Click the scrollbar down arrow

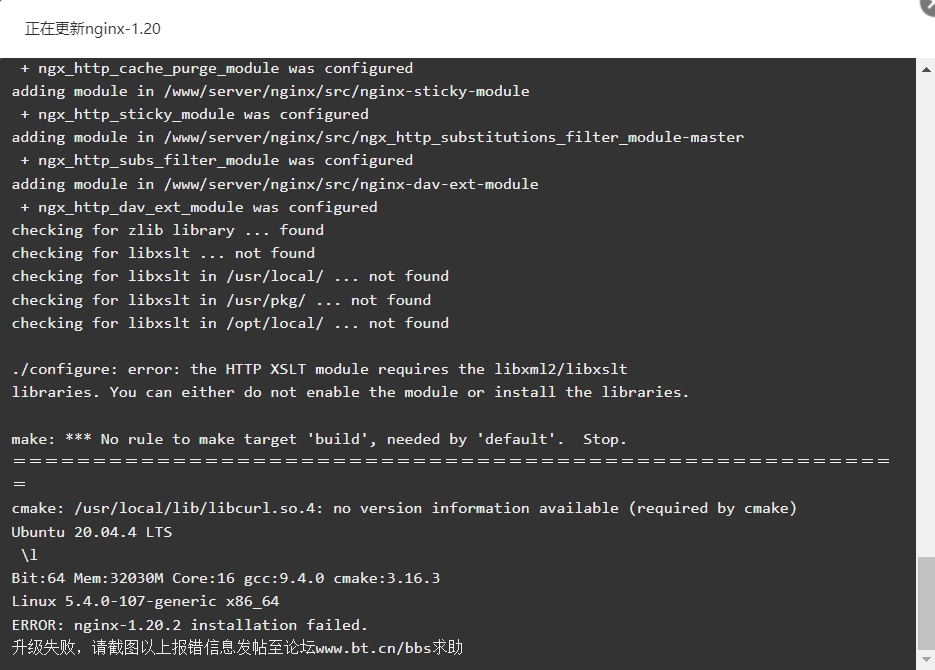pyautogui.click(x=926, y=659)
